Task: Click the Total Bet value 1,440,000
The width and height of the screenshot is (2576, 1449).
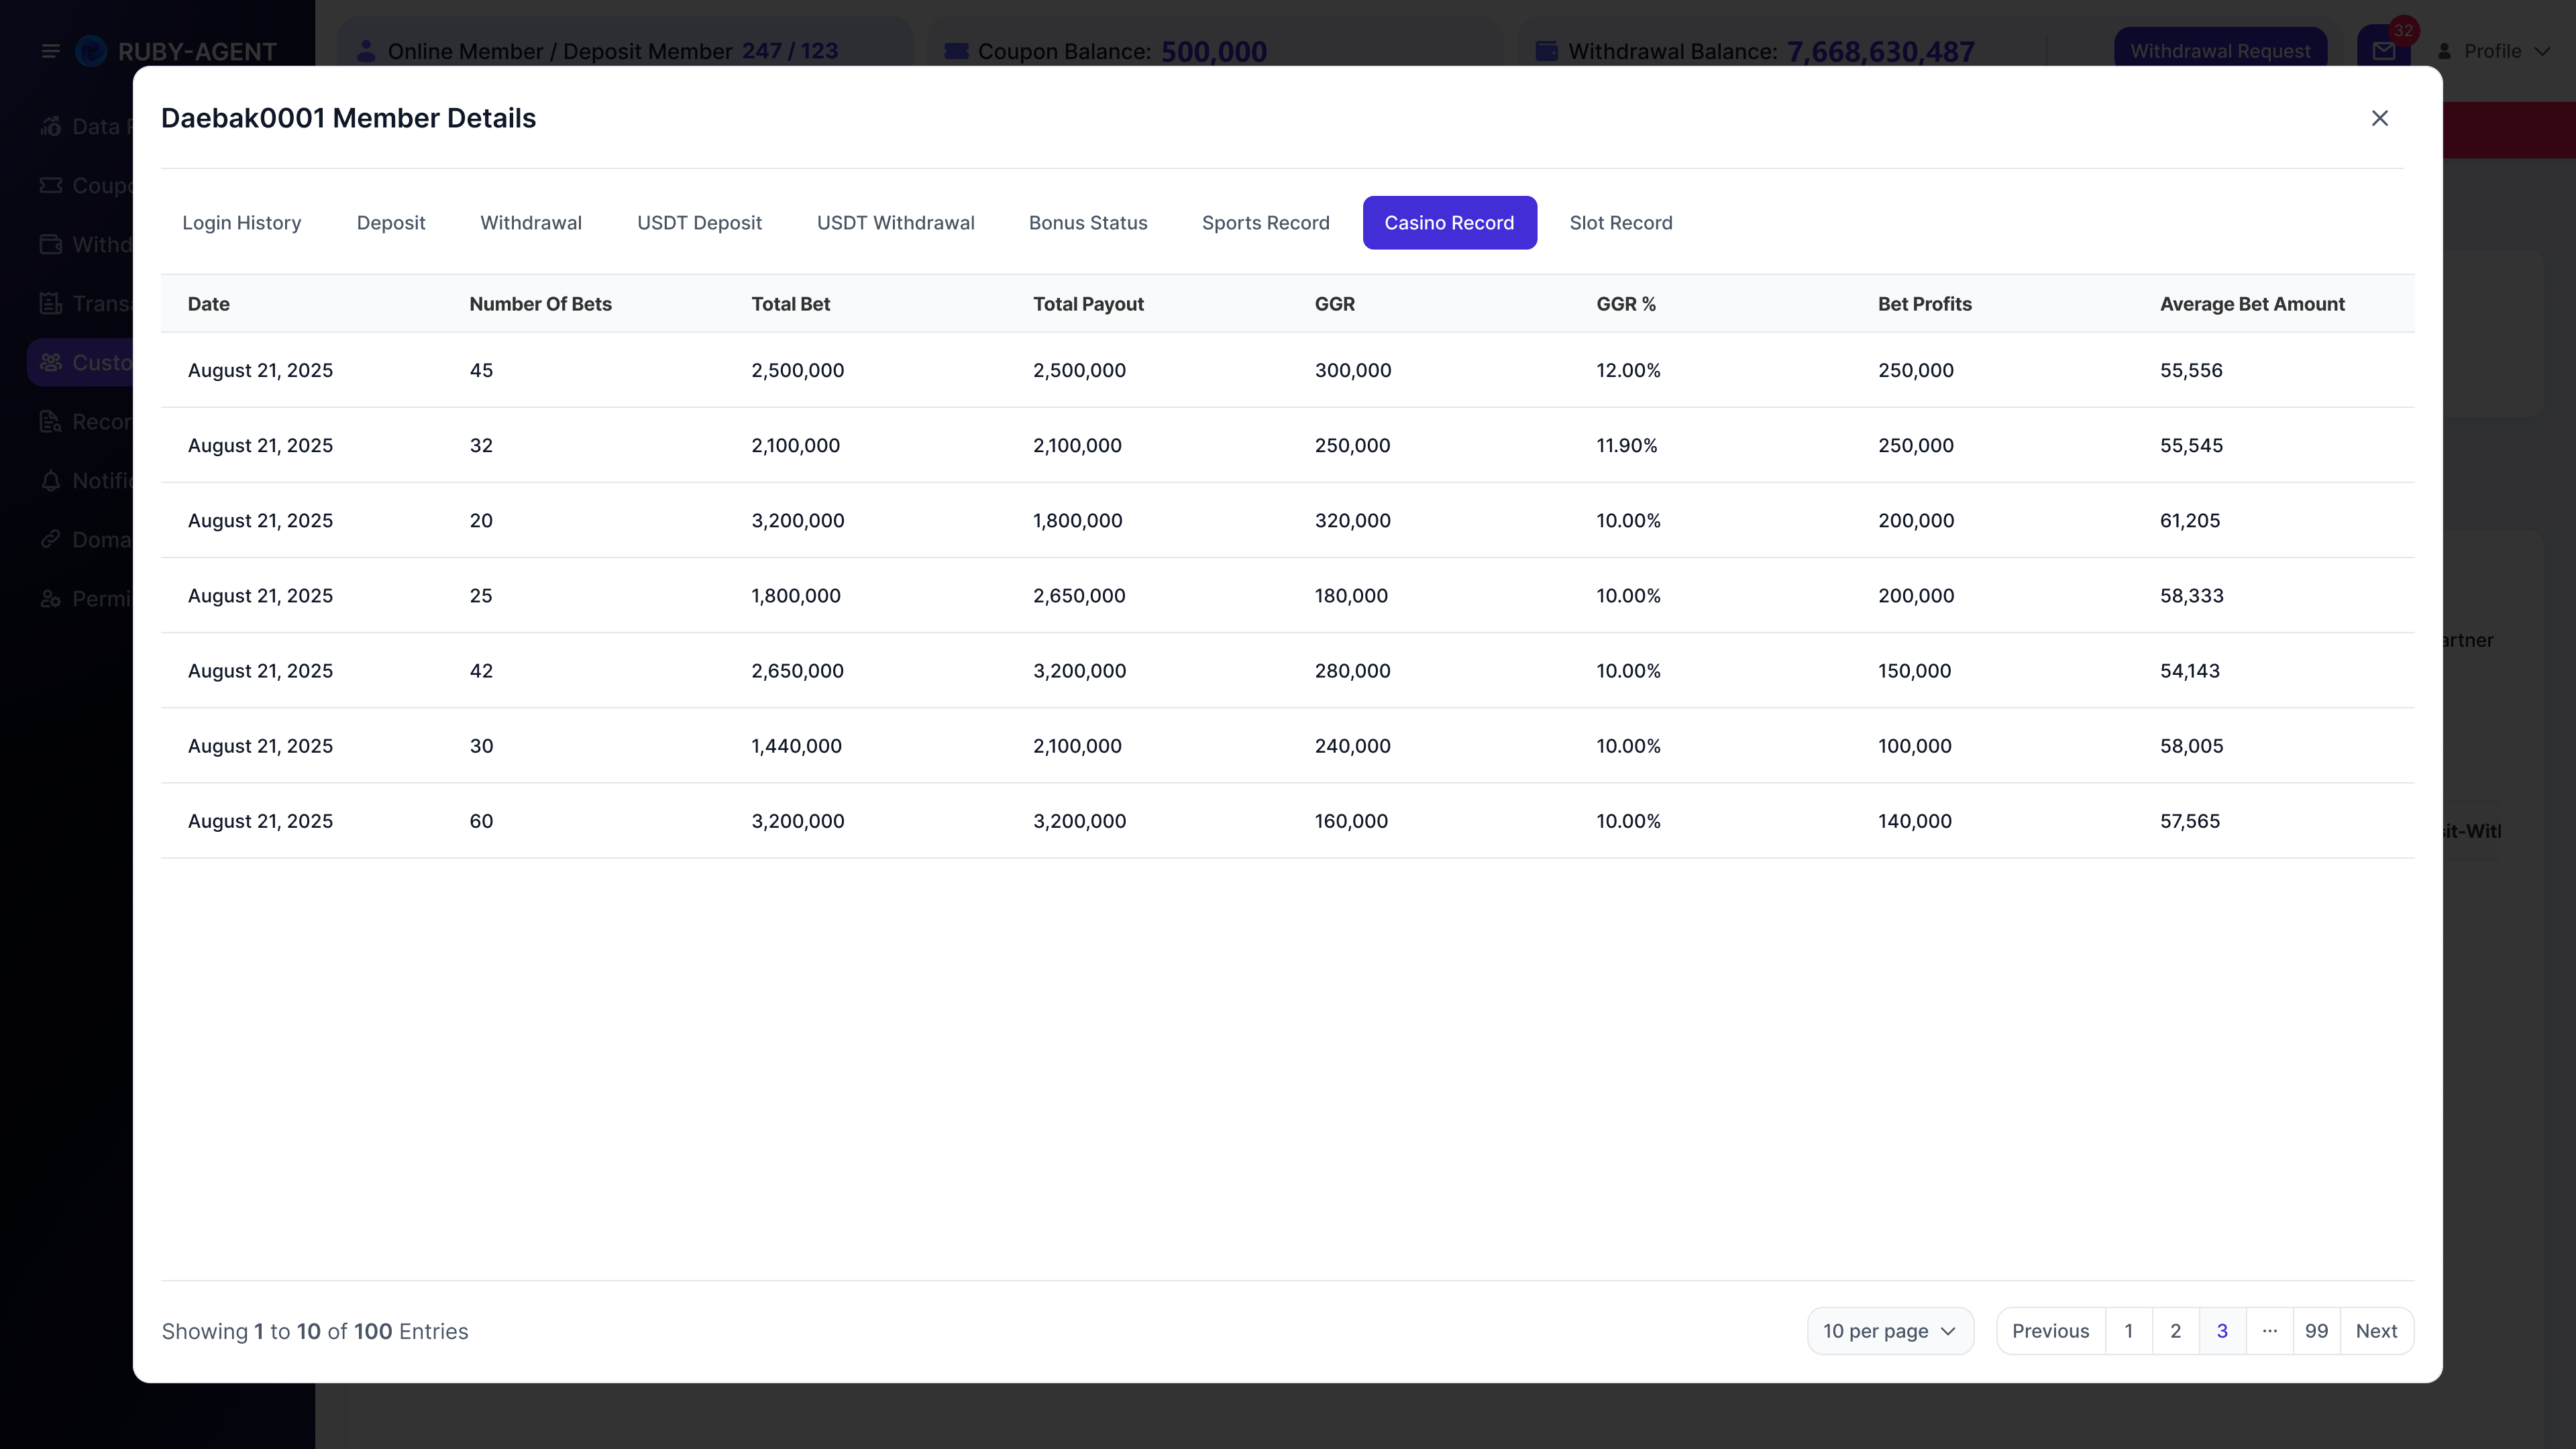Action: 796,746
